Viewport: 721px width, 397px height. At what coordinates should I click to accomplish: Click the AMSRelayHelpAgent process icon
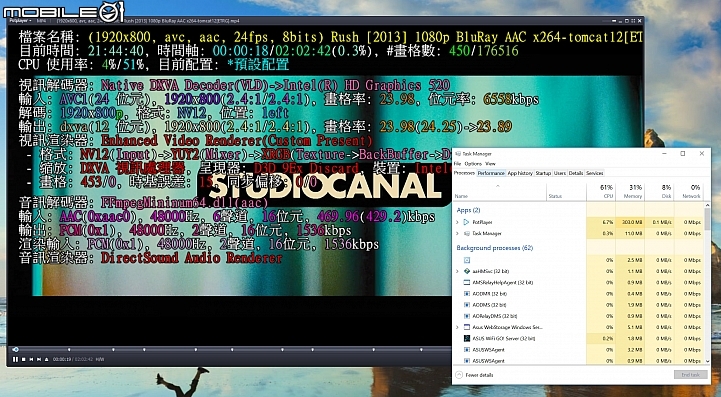tap(467, 282)
